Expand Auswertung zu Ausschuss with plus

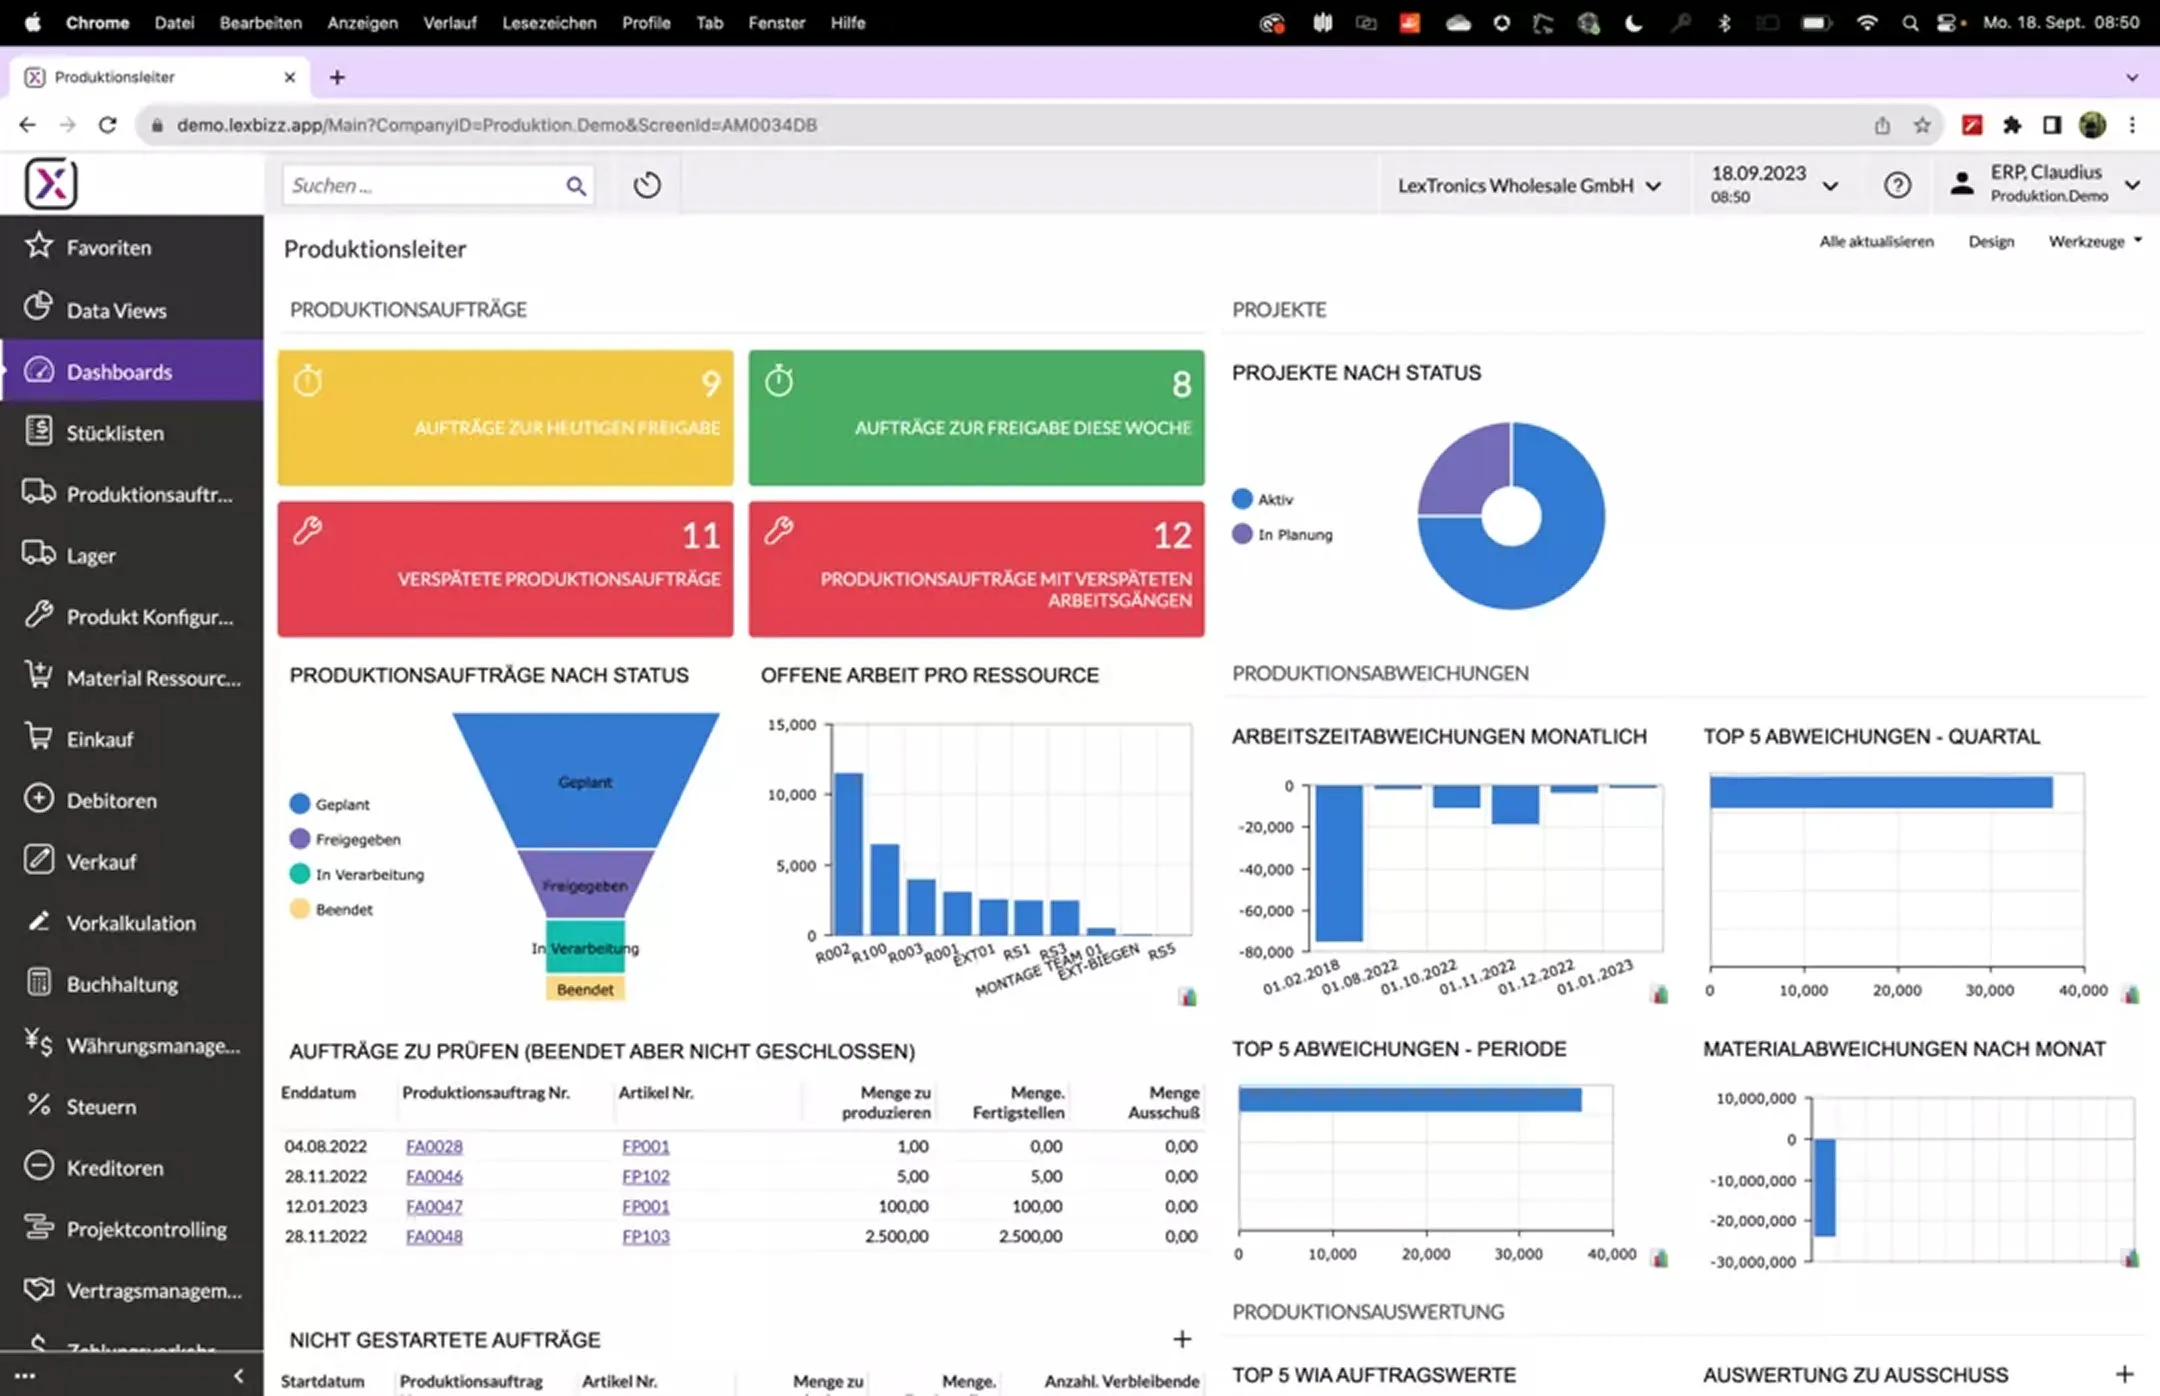2125,1374
